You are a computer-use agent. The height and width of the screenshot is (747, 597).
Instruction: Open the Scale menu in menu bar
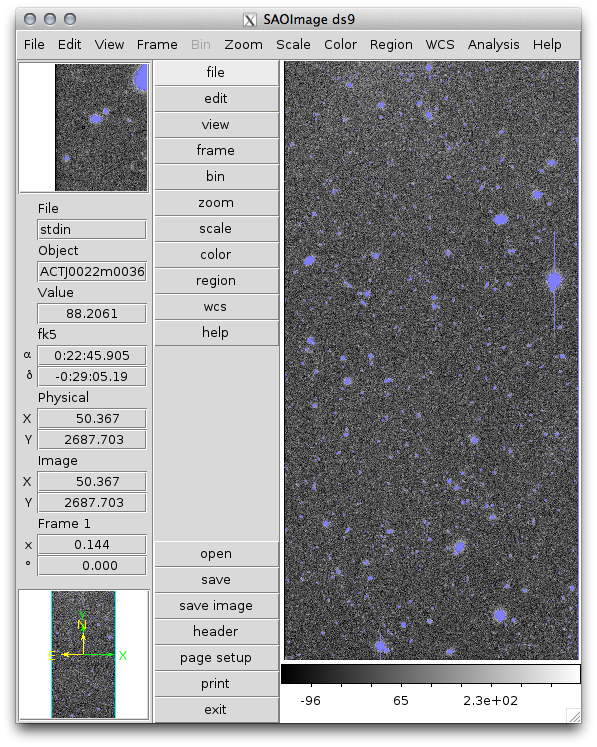point(293,45)
